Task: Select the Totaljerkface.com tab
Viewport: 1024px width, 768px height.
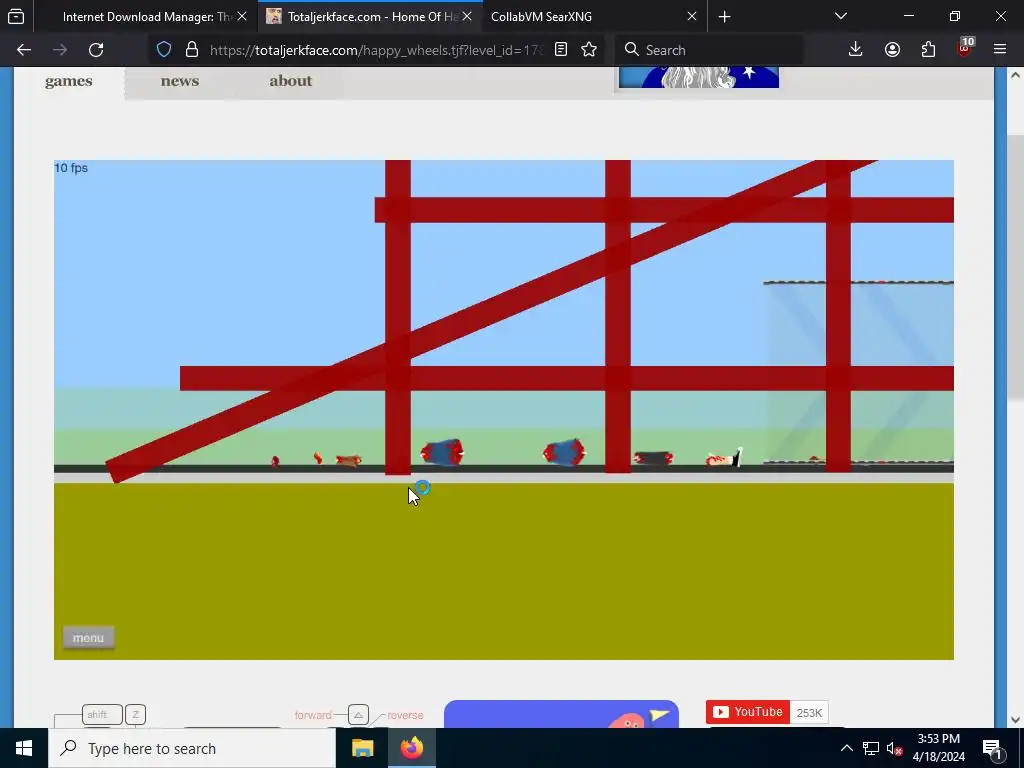Action: (370, 16)
